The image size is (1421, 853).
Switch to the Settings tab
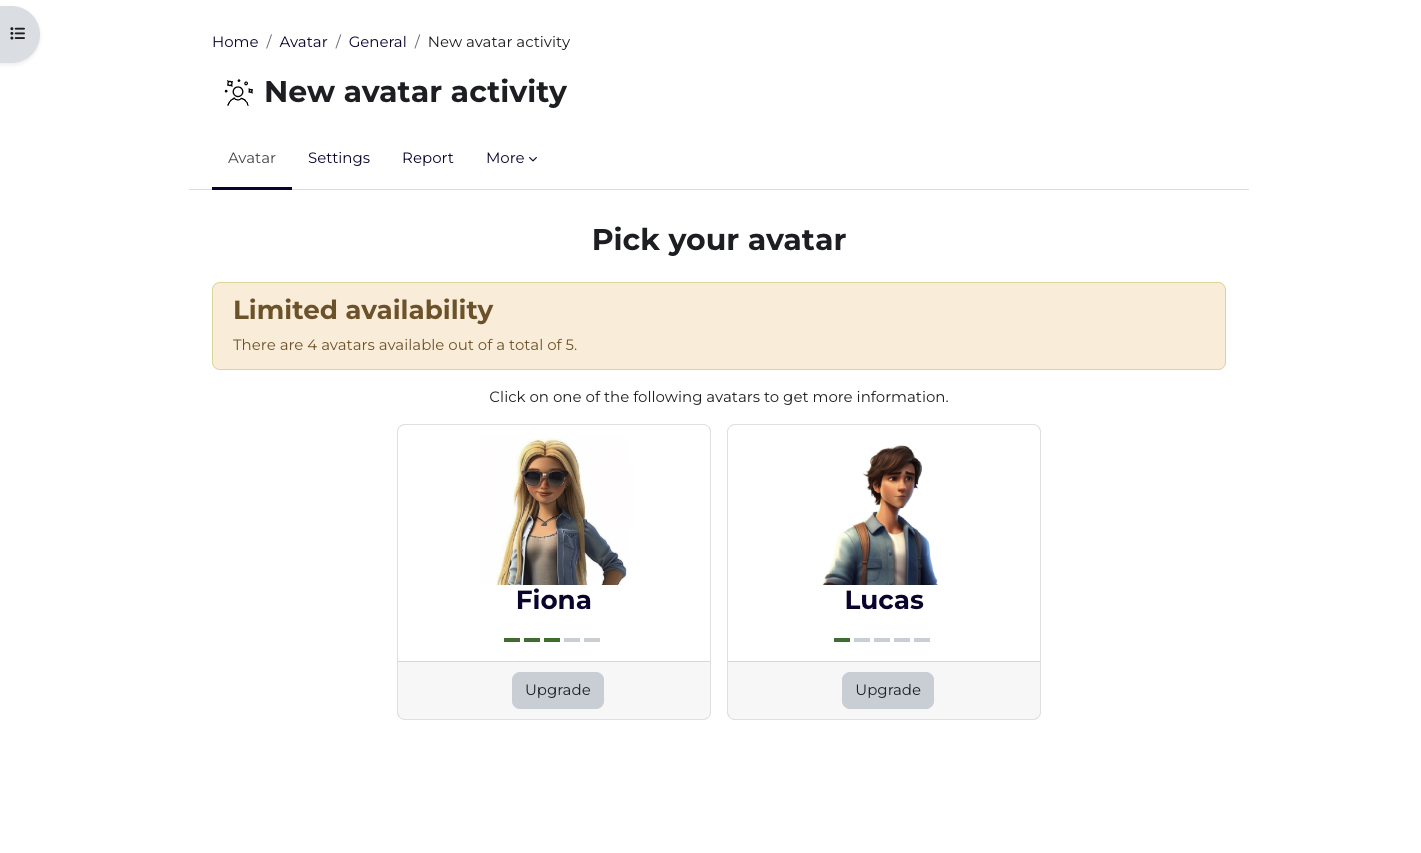338,158
